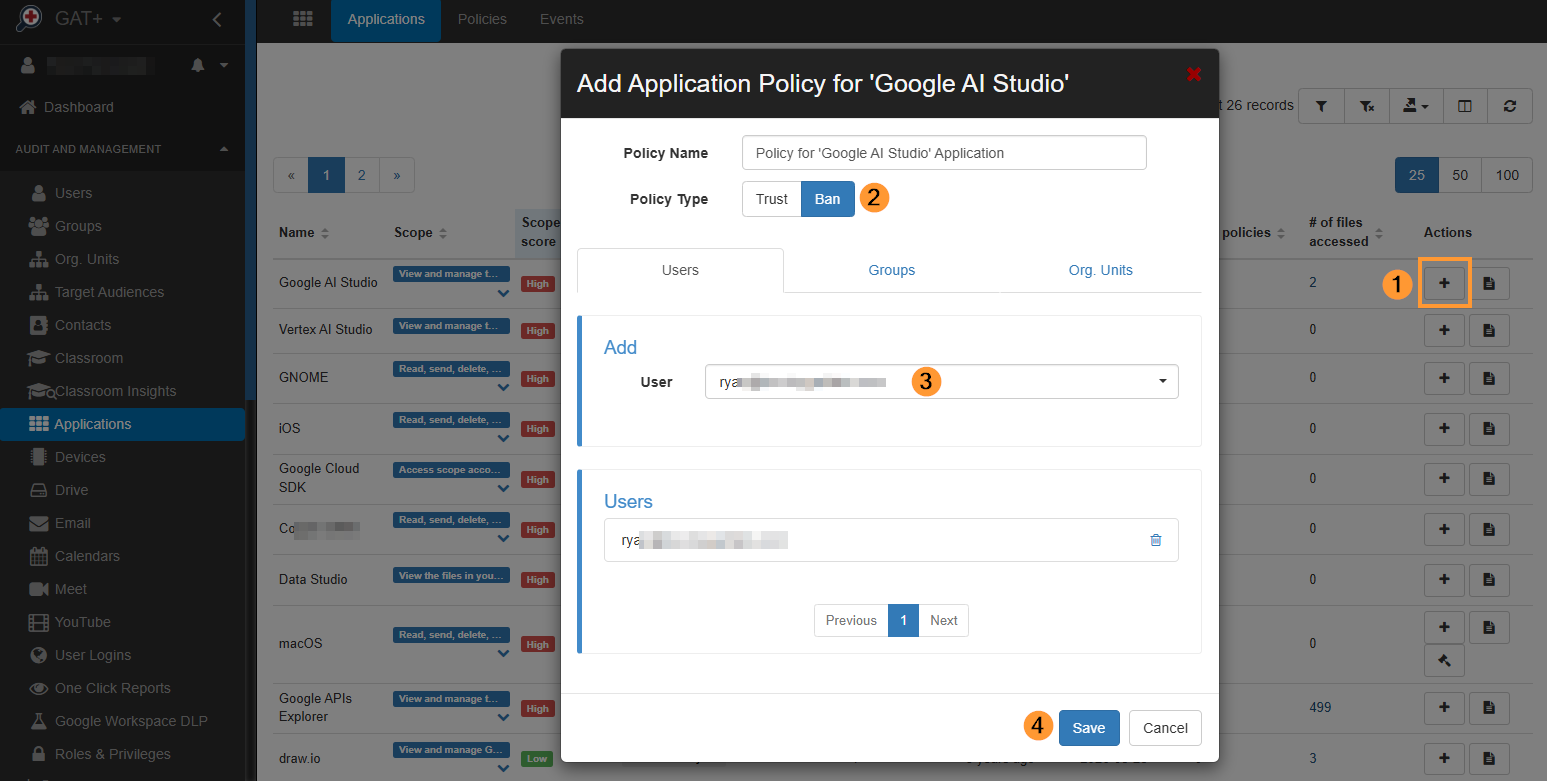
Task: Open the export dropdown icon
Action: click(1415, 106)
